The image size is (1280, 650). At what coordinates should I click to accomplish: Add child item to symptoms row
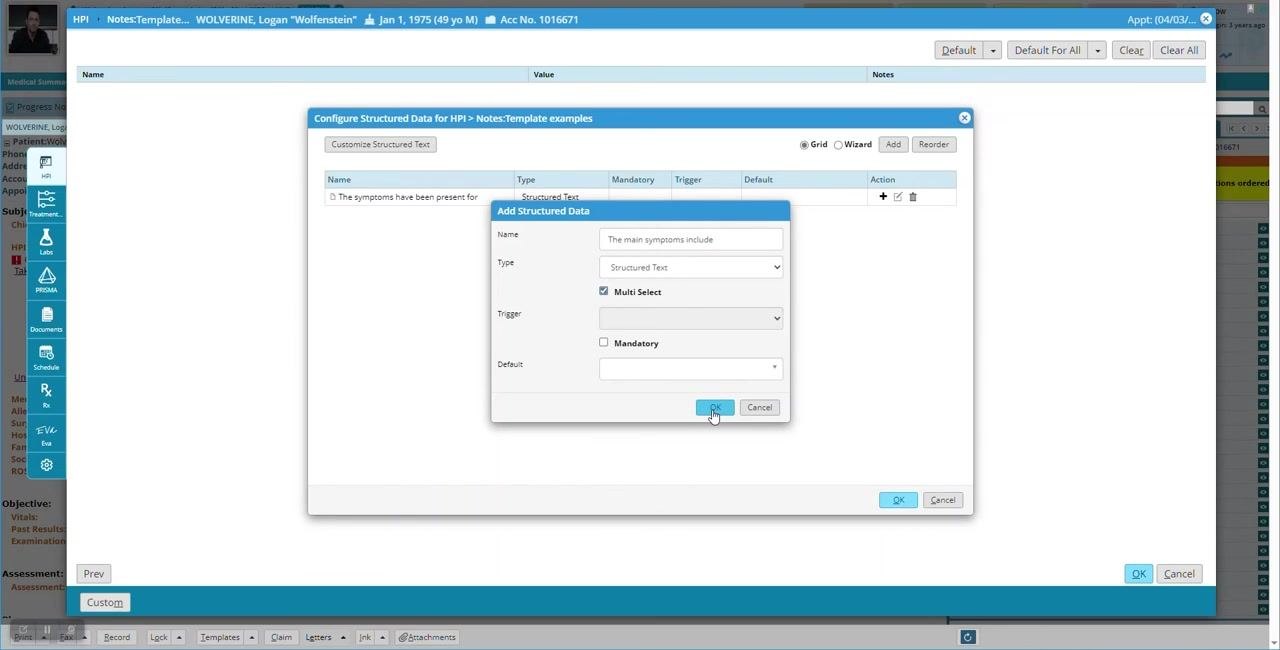(x=883, y=197)
